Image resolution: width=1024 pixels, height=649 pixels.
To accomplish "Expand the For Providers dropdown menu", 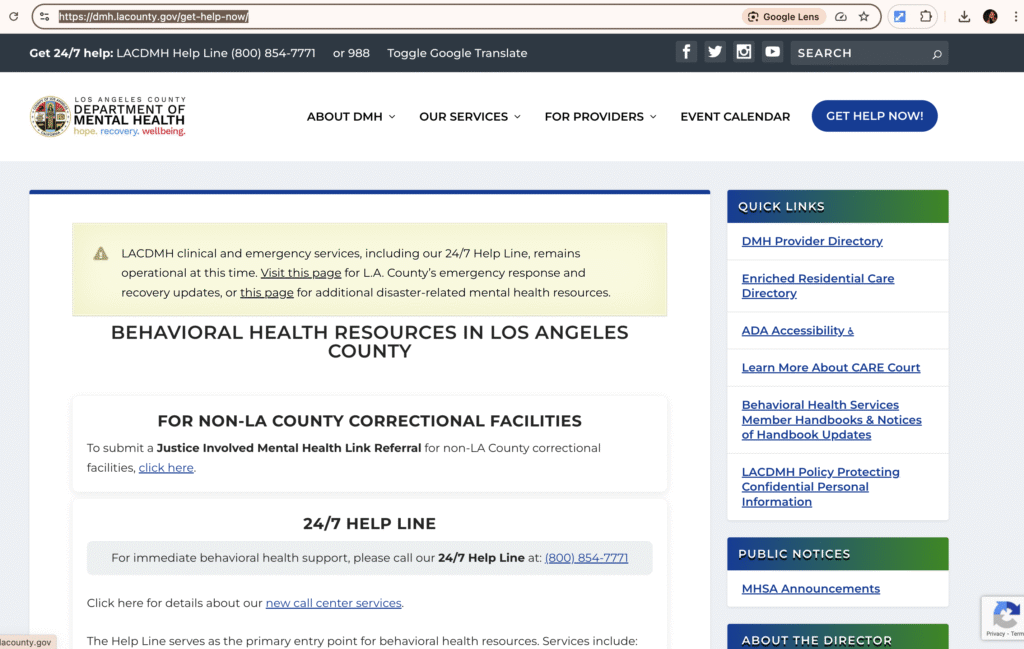I will pyautogui.click(x=600, y=117).
